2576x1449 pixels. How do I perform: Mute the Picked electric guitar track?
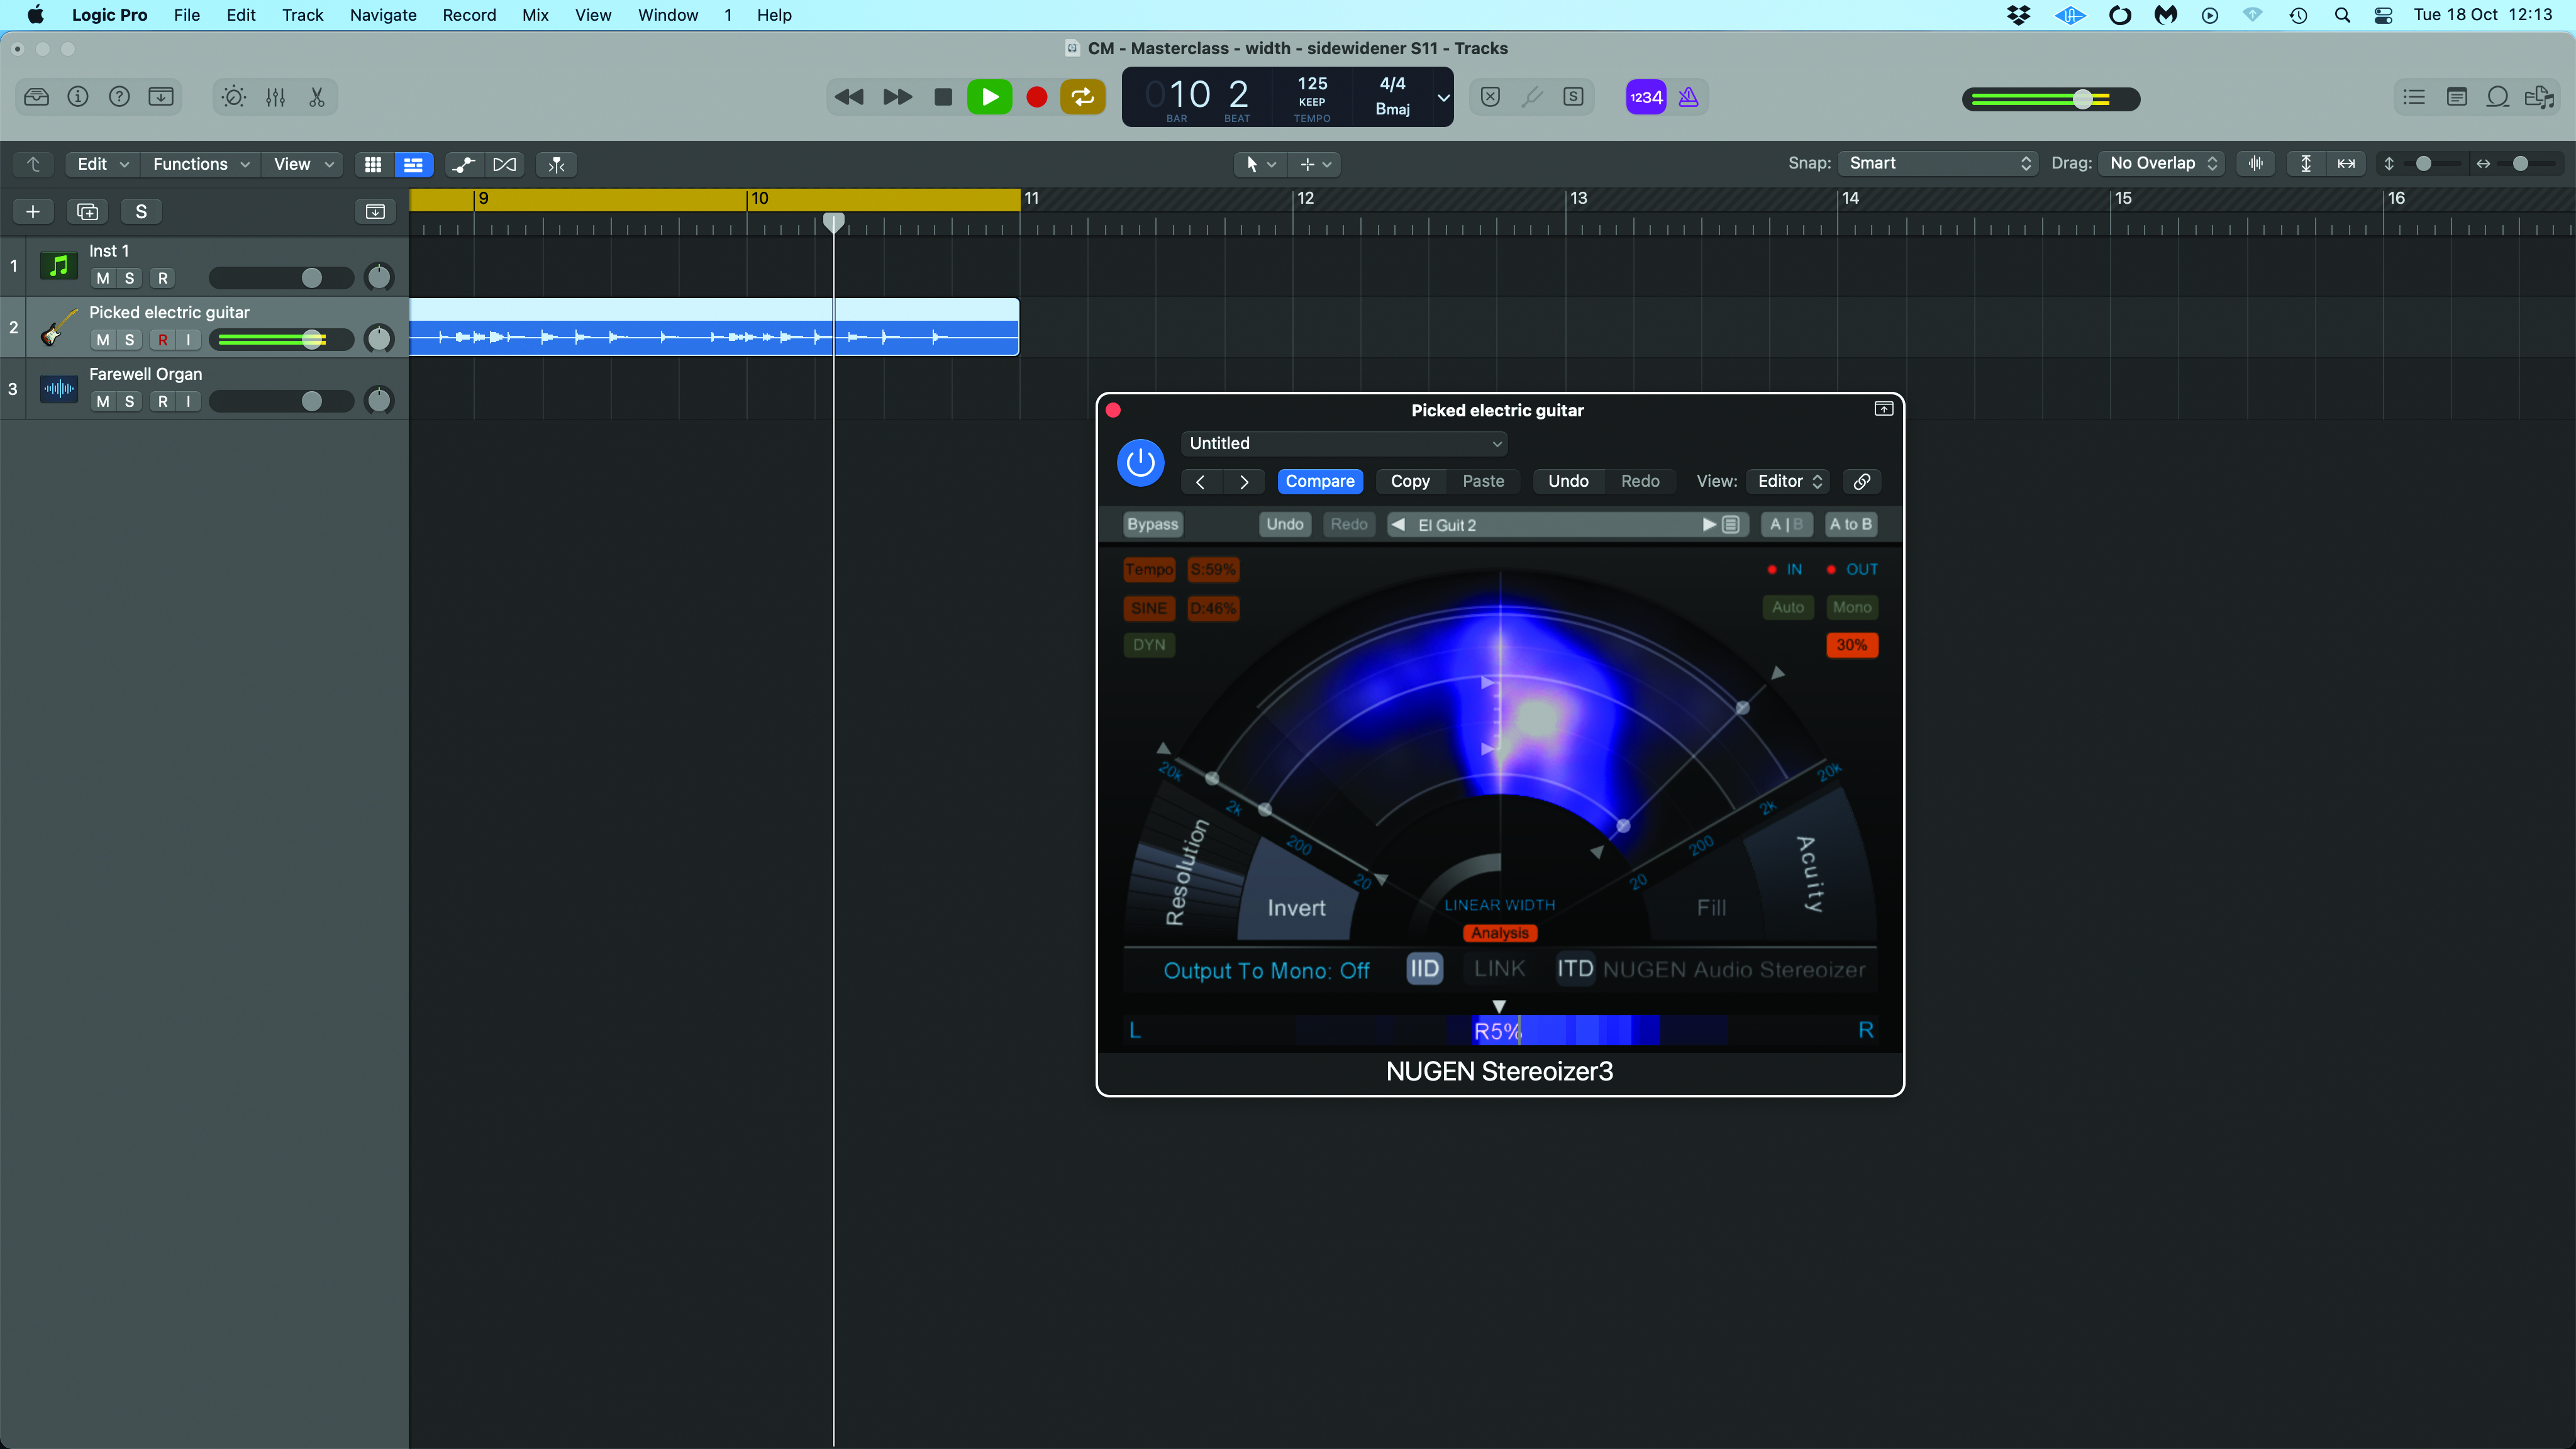click(103, 340)
